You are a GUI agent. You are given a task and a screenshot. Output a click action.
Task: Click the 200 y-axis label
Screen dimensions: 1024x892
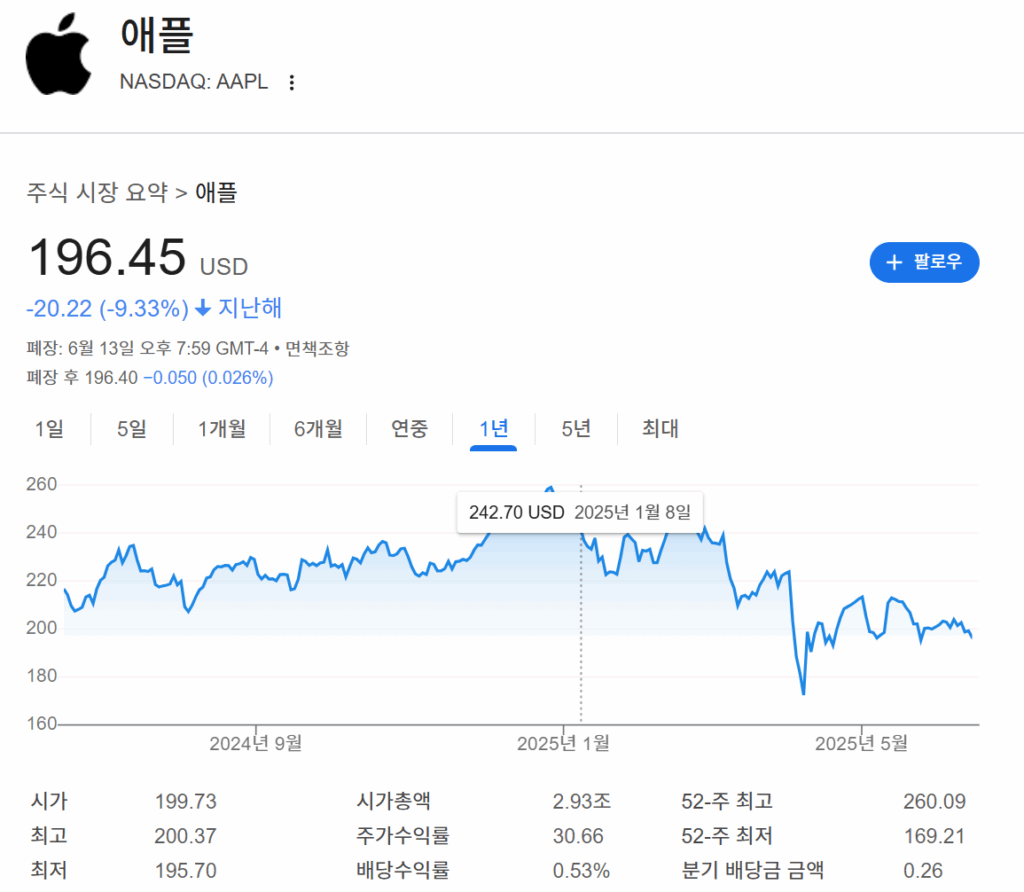point(41,628)
